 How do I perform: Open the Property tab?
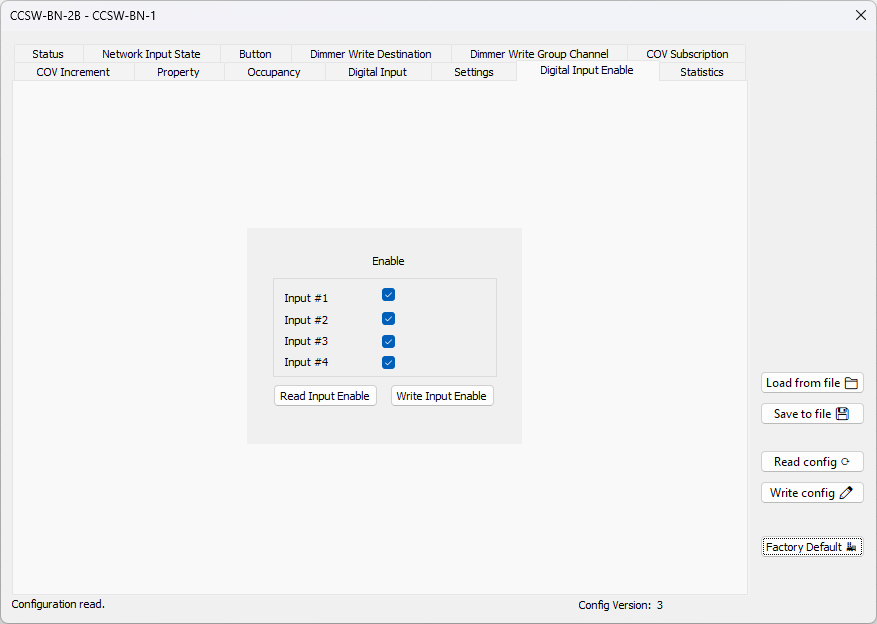tap(178, 72)
